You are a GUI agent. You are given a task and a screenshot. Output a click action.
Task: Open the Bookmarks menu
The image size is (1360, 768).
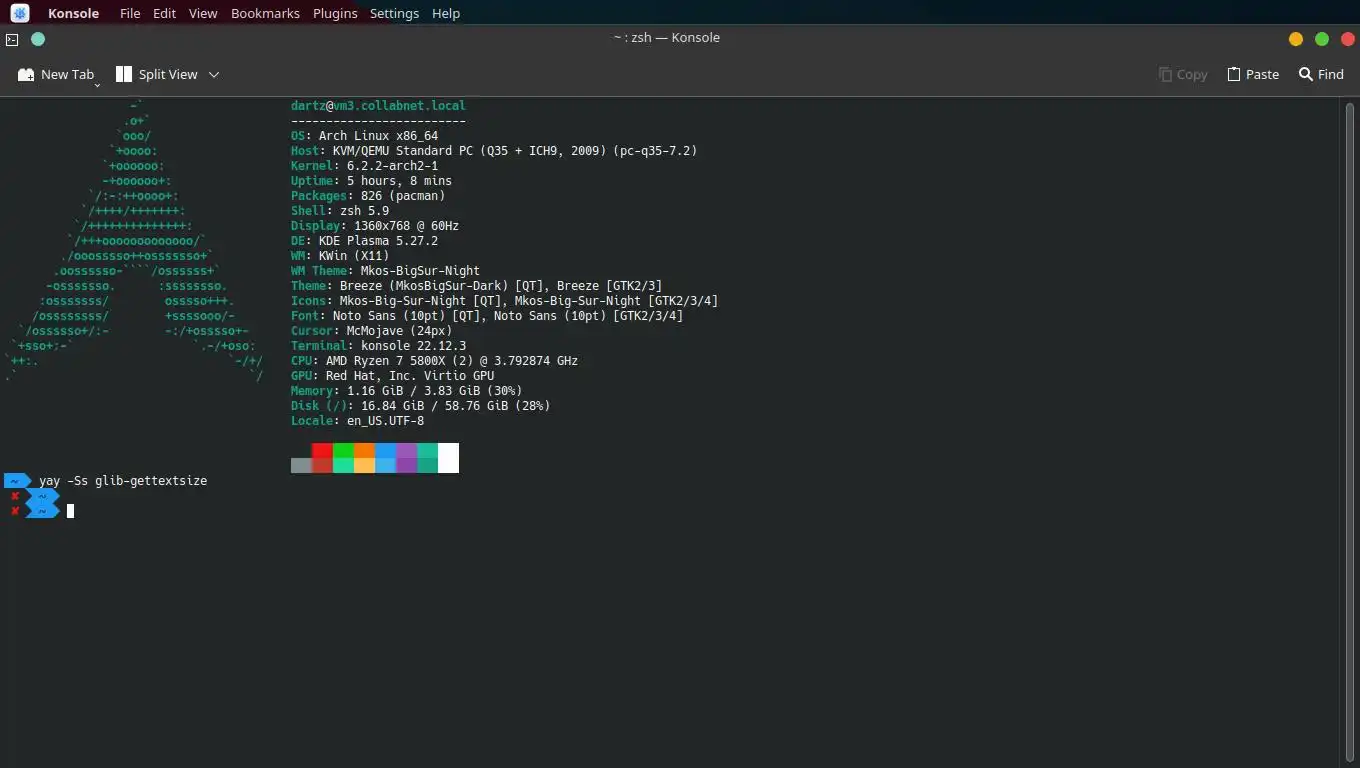pos(265,13)
